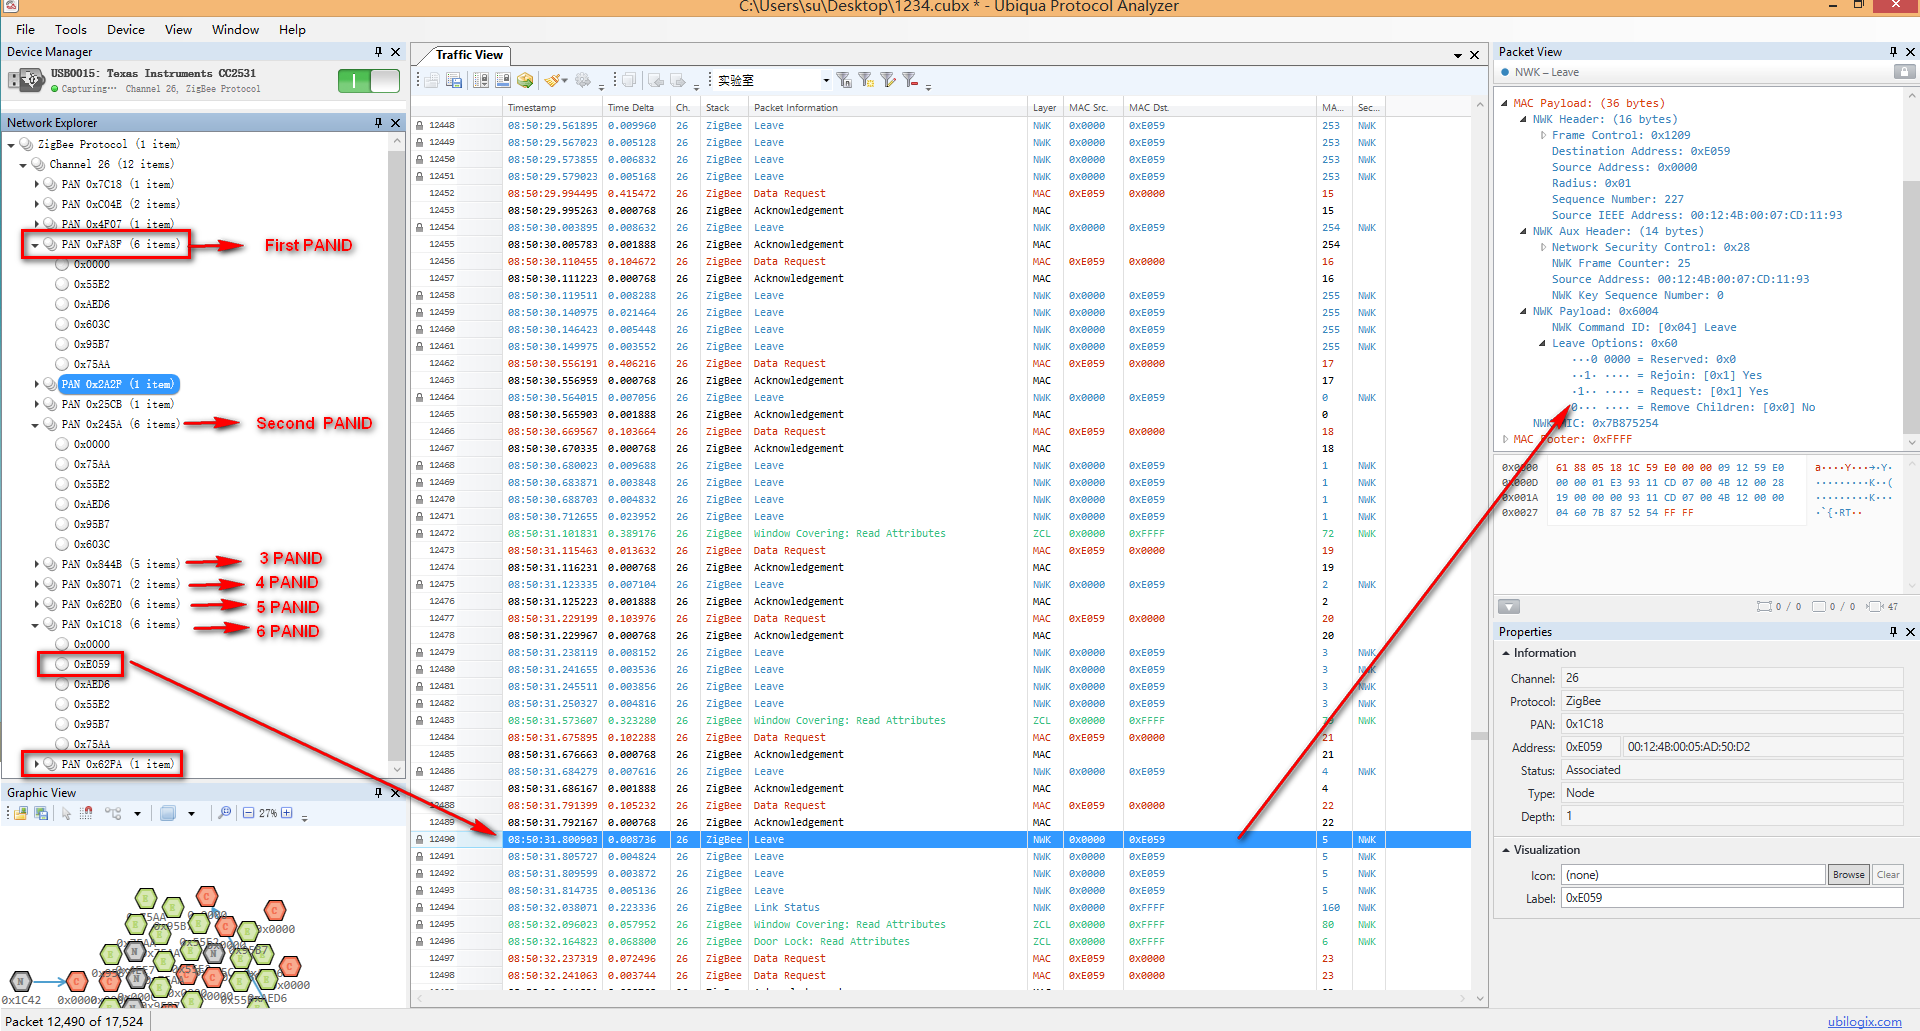This screenshot has width=1920, height=1031.
Task: Collapse the PAN 0x1C18 tree node
Action: [35, 624]
